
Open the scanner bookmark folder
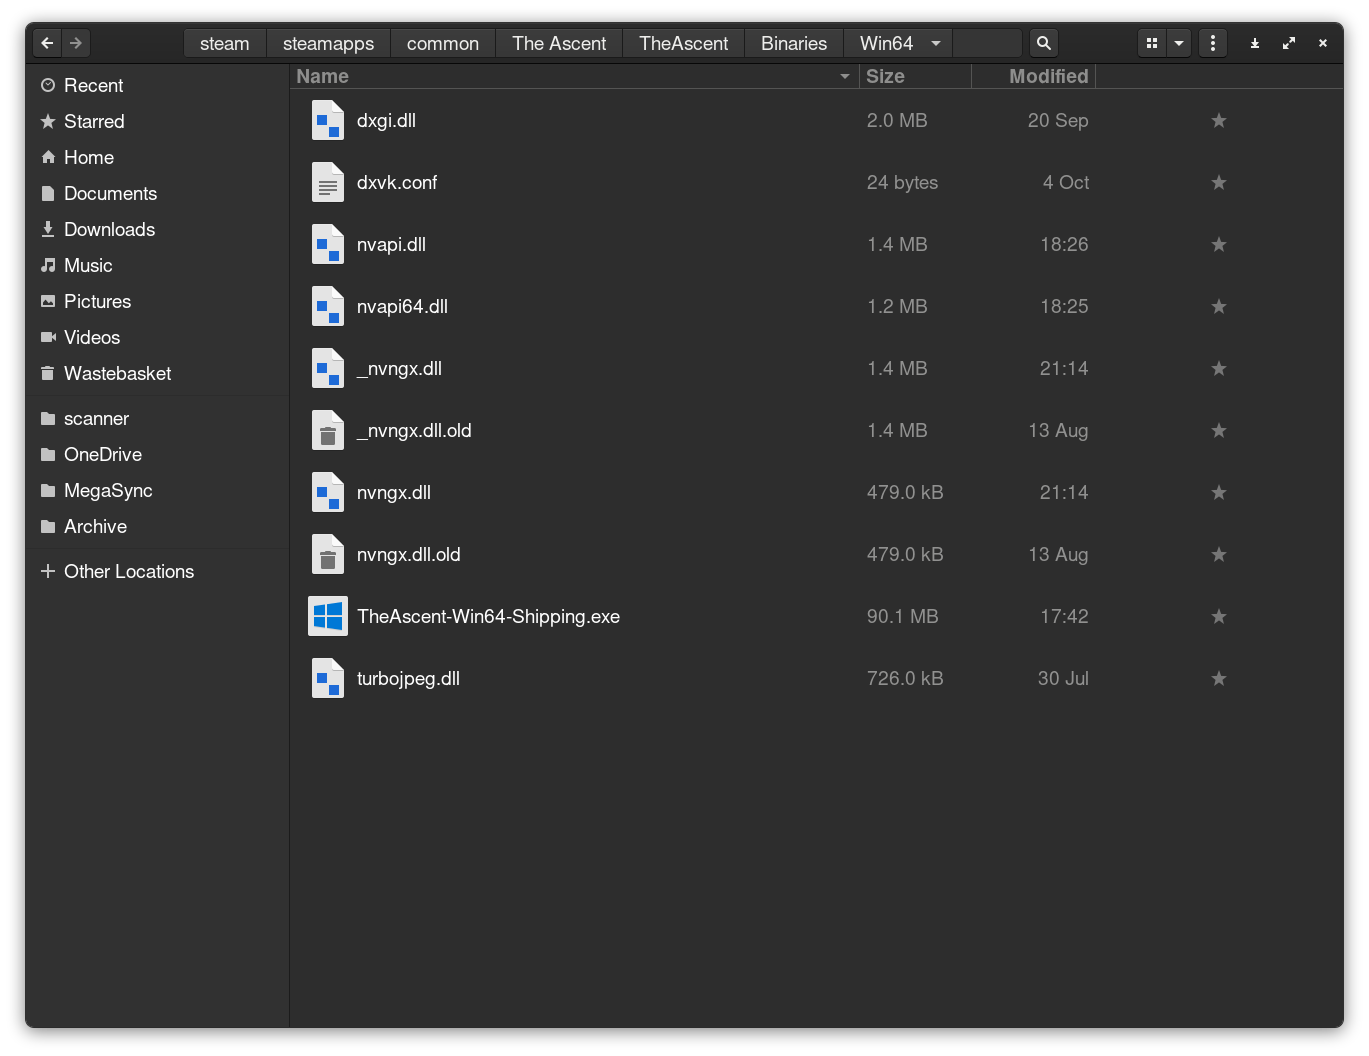click(158, 418)
